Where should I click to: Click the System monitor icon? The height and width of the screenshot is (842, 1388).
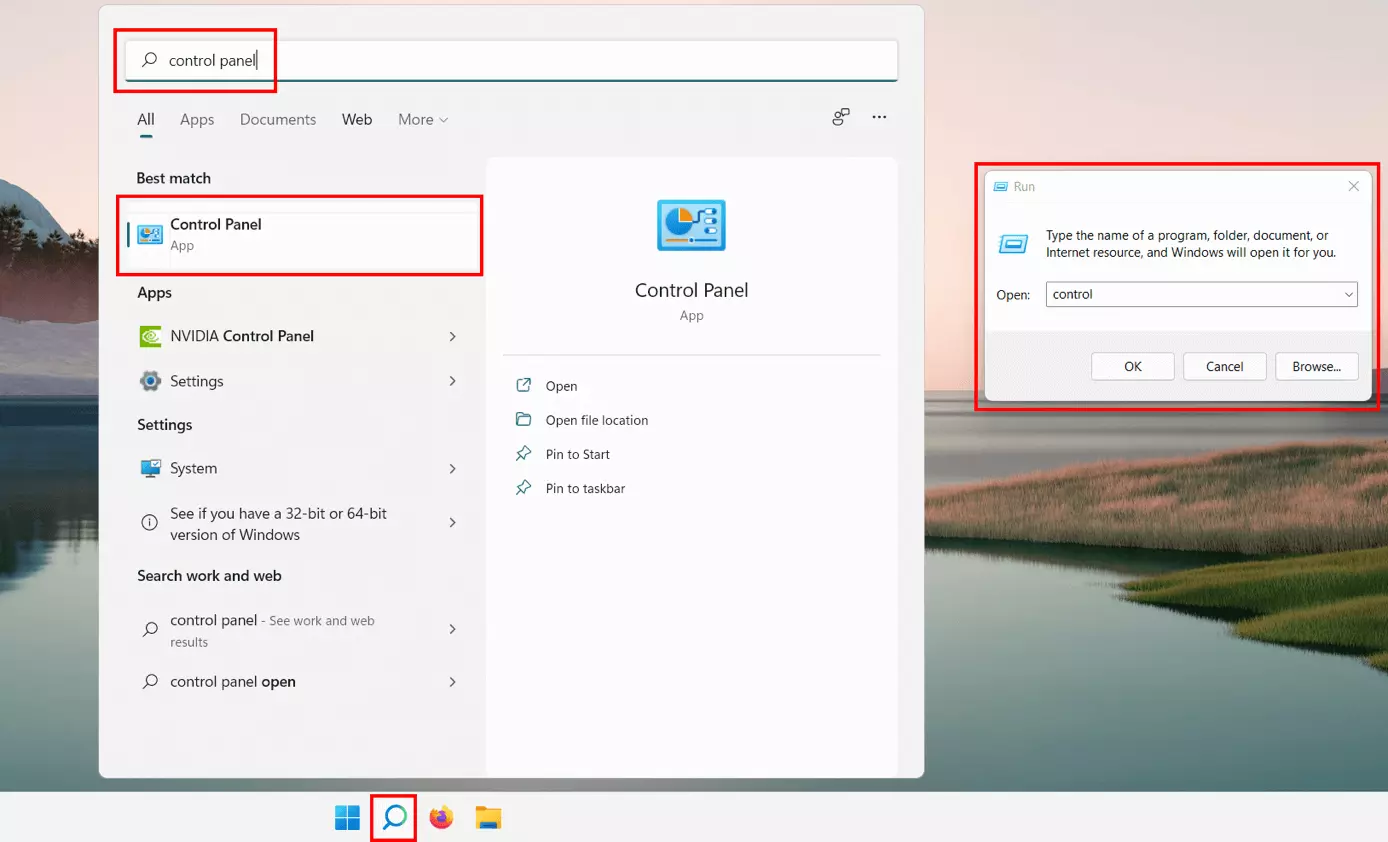click(x=150, y=468)
